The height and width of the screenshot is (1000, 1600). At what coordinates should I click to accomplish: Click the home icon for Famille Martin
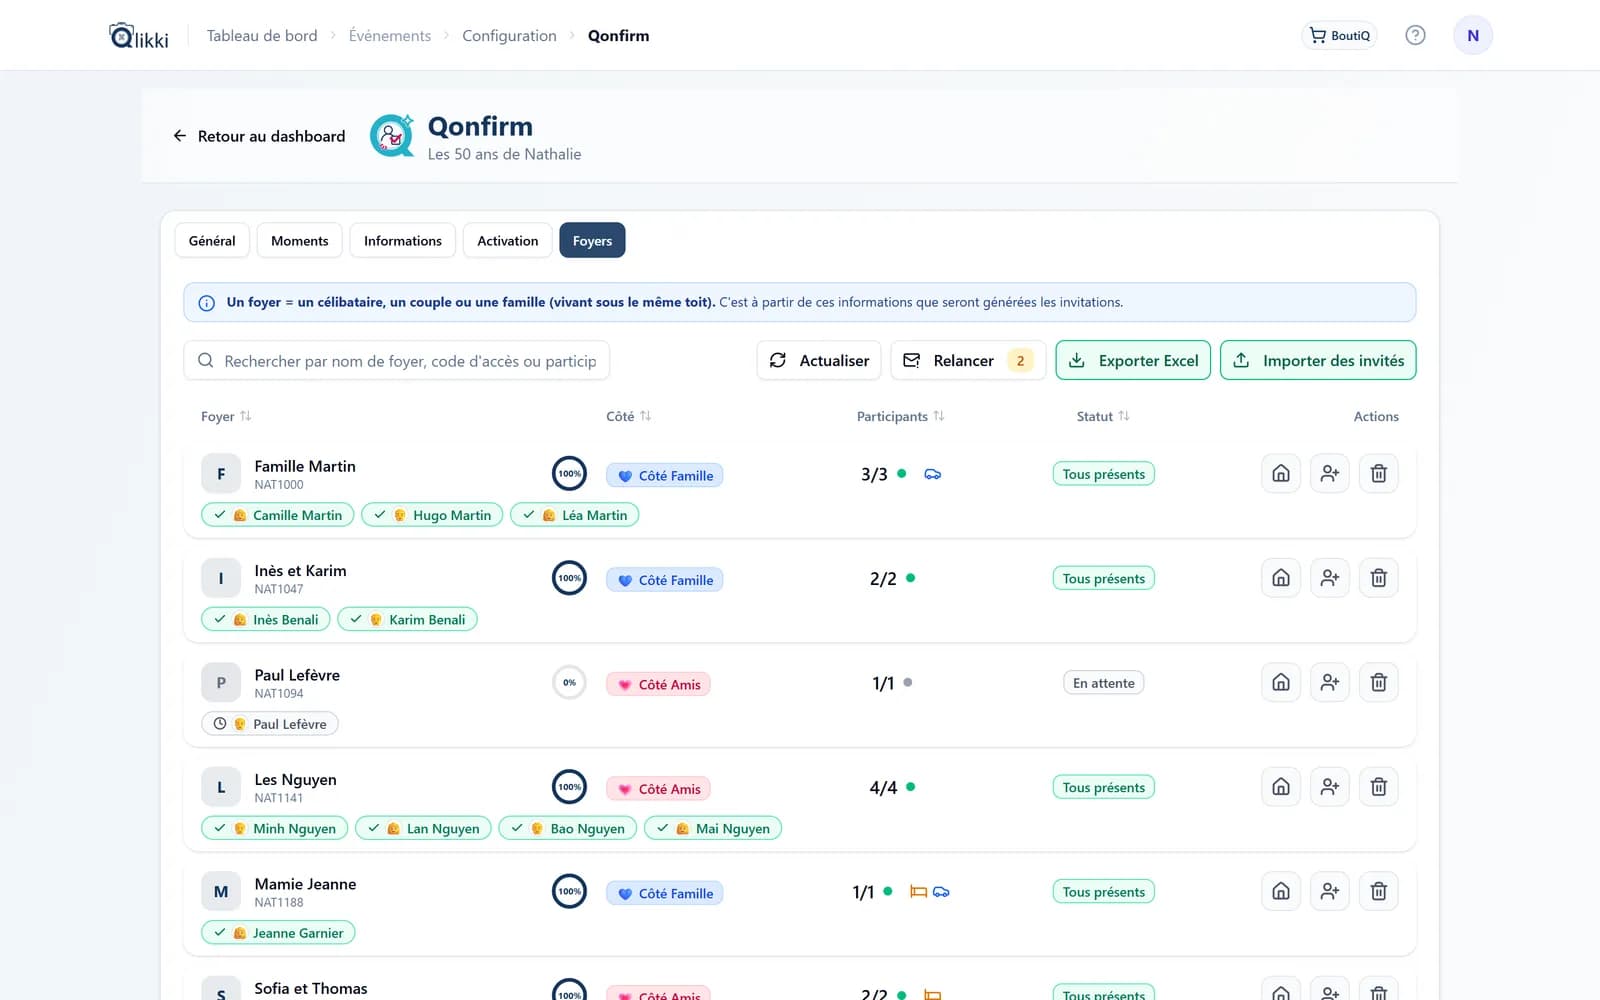1281,474
